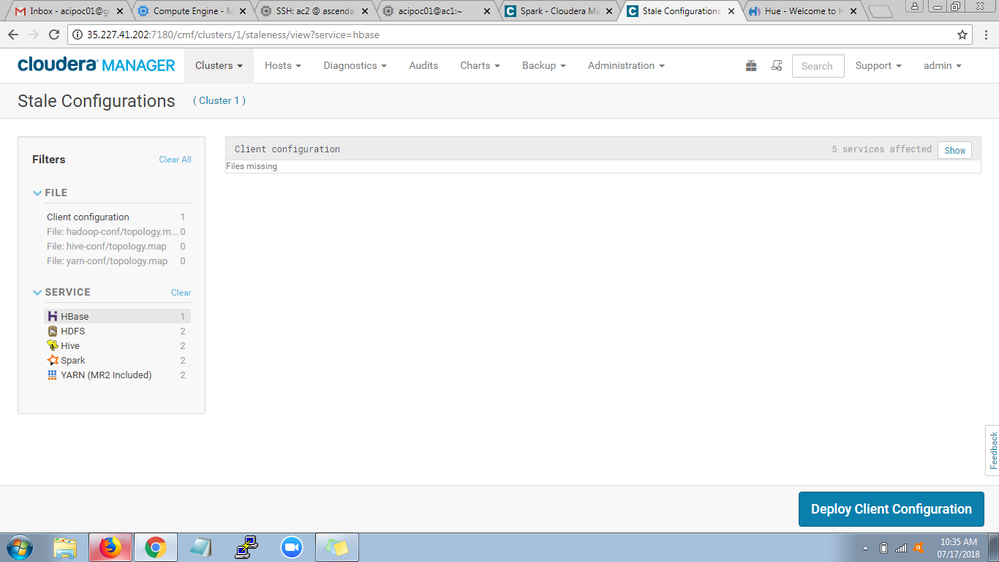Open the Hosts dropdown menu
999x562 pixels.
click(283, 66)
